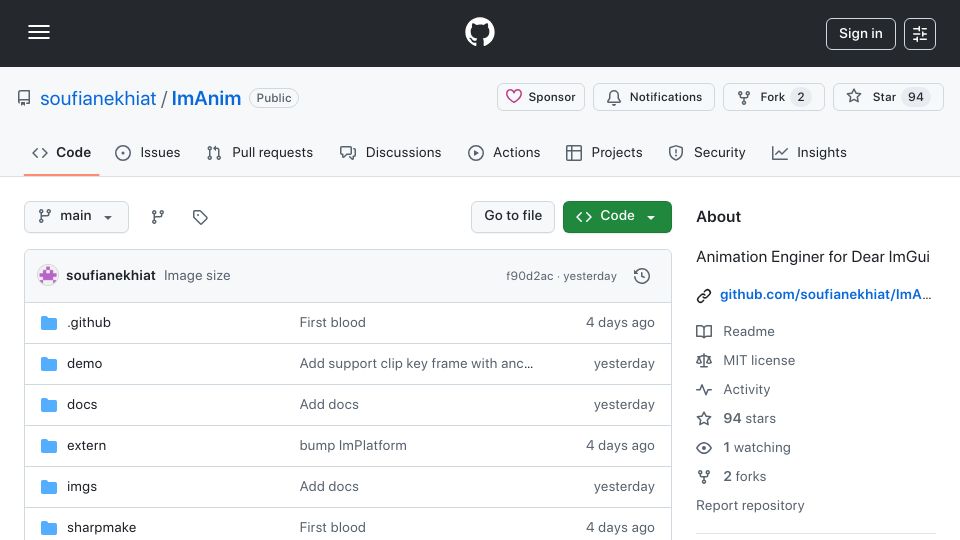Sponsor this repository via heart button

(x=541, y=97)
